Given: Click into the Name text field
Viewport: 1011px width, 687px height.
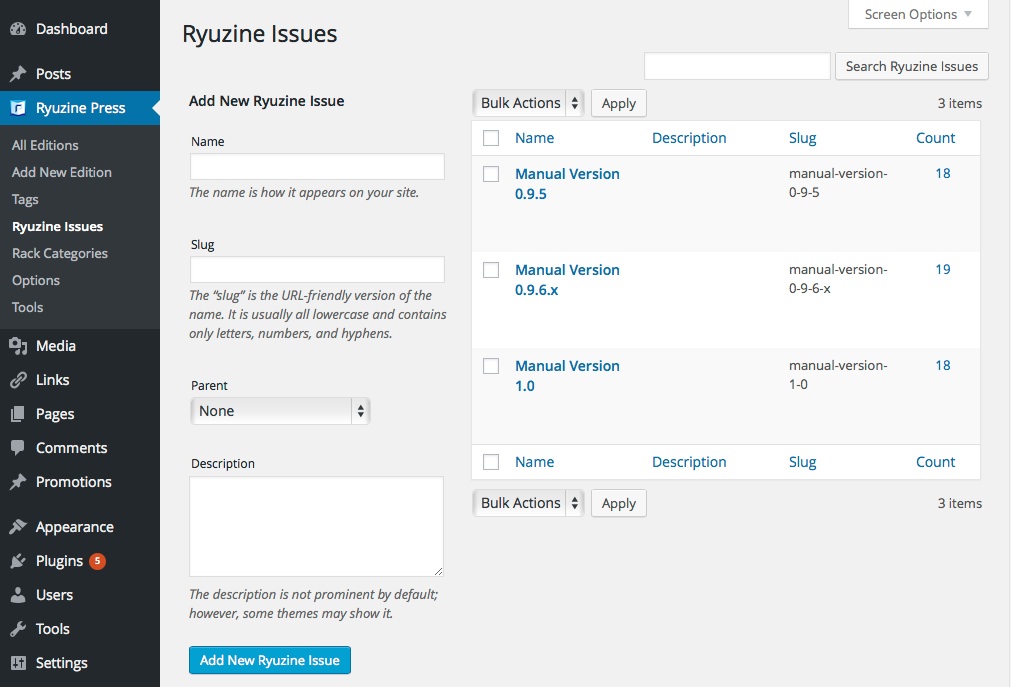Looking at the screenshot, I should pyautogui.click(x=317, y=167).
